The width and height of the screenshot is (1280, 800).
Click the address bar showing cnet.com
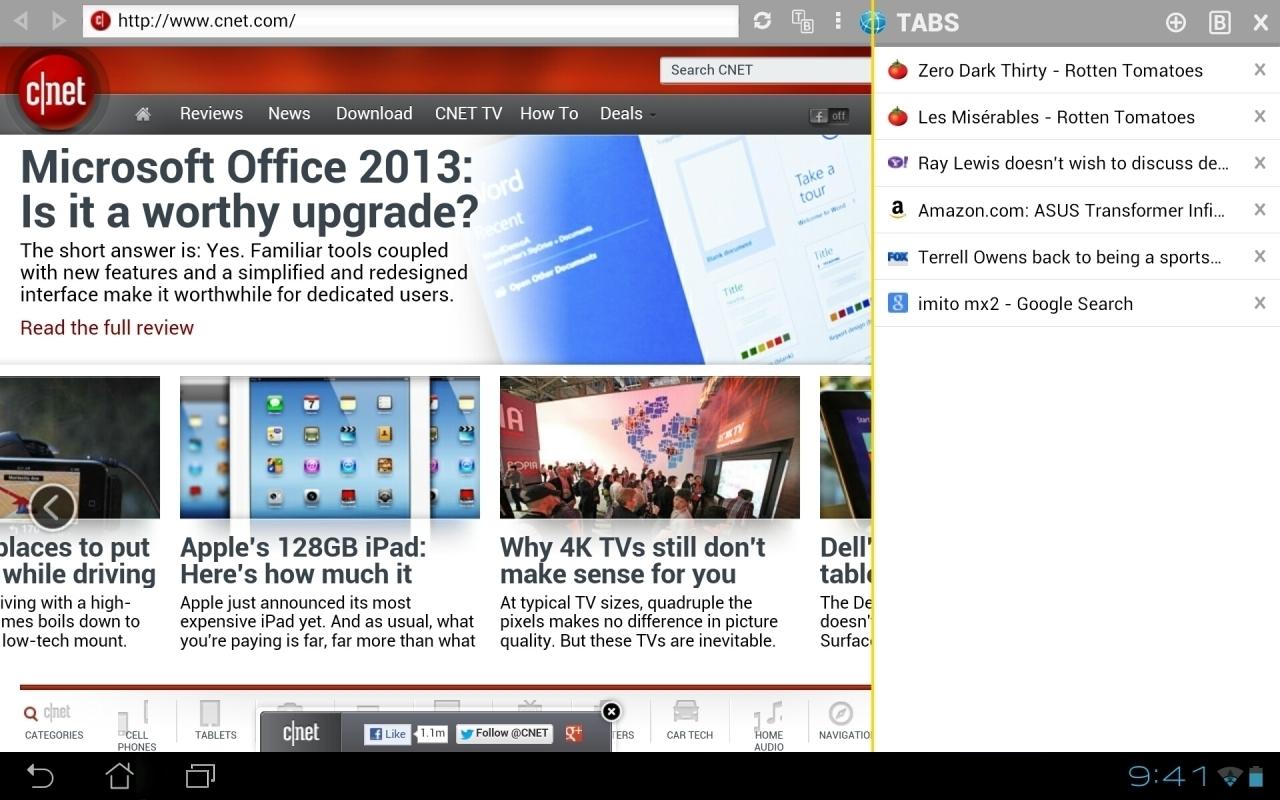410,21
